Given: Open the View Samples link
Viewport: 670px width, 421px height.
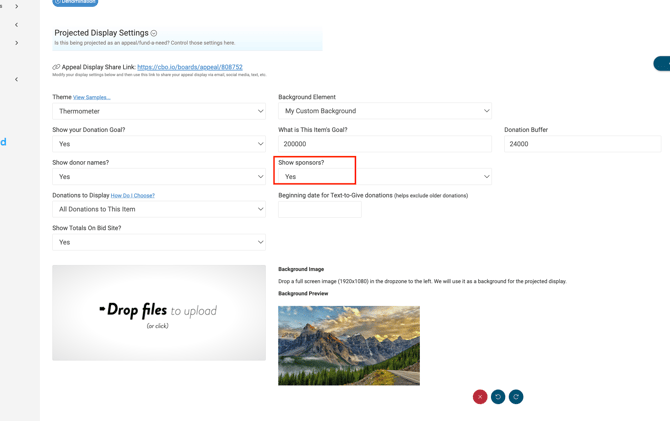Looking at the screenshot, I should point(92,98).
